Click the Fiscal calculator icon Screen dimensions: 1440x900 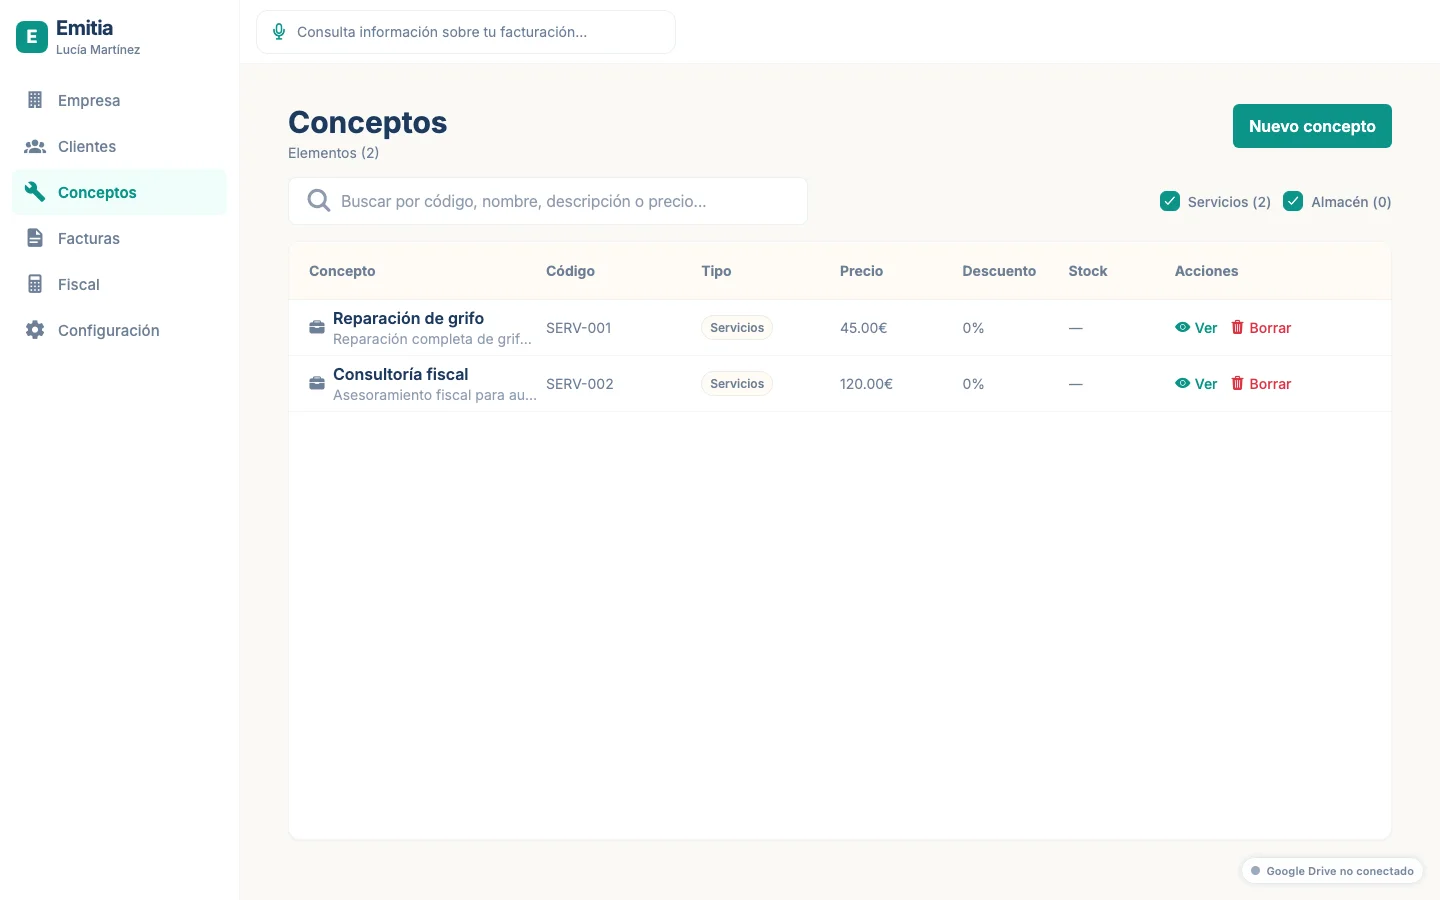tap(35, 284)
